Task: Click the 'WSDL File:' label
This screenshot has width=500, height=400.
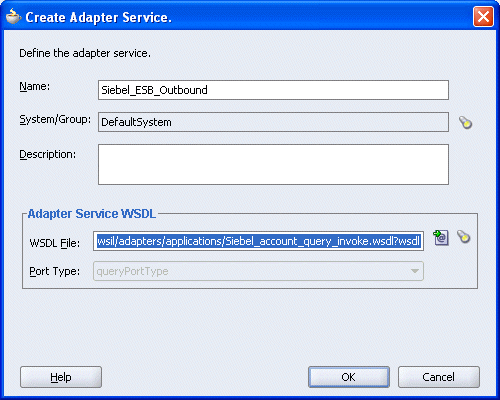Action: point(55,243)
